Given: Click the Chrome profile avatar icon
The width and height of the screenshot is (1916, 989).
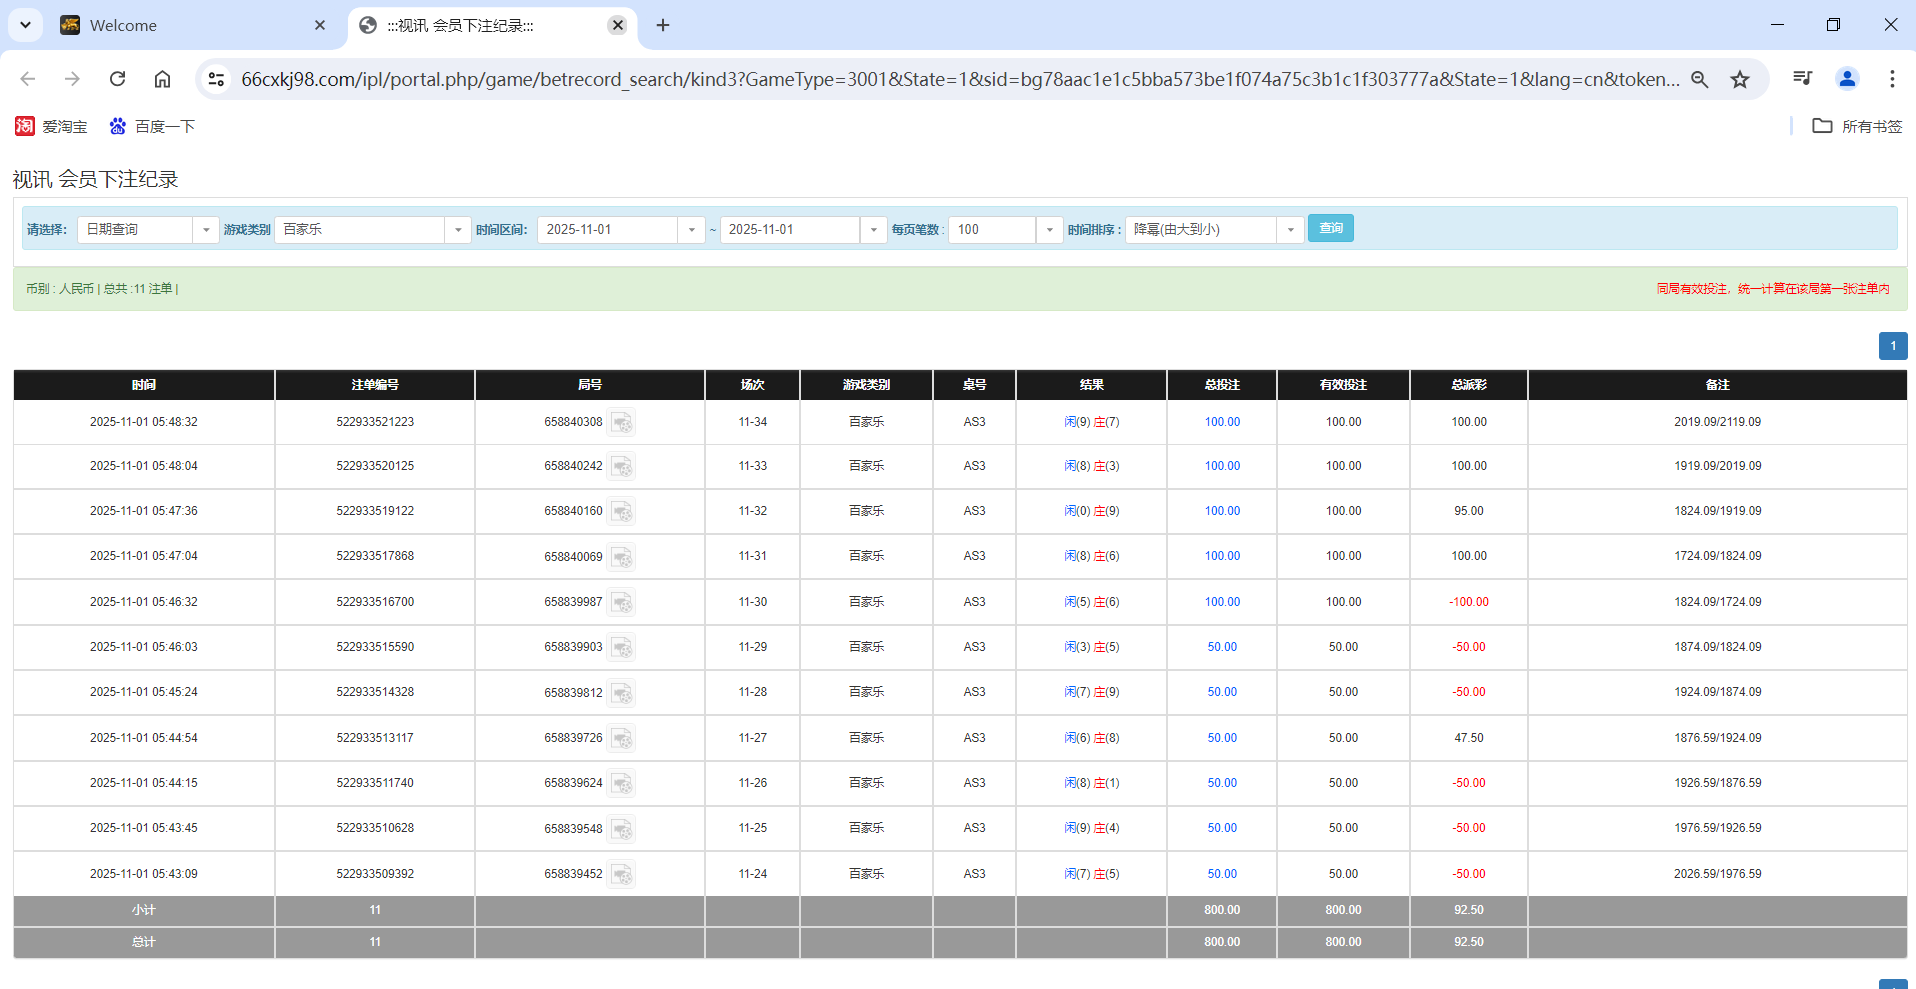Looking at the screenshot, I should click(1846, 79).
